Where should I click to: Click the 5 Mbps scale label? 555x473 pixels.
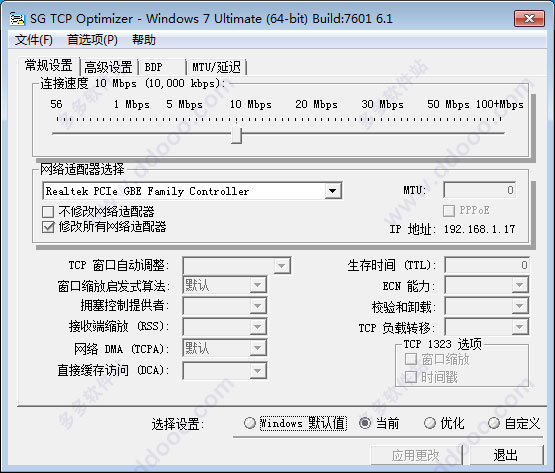click(184, 104)
